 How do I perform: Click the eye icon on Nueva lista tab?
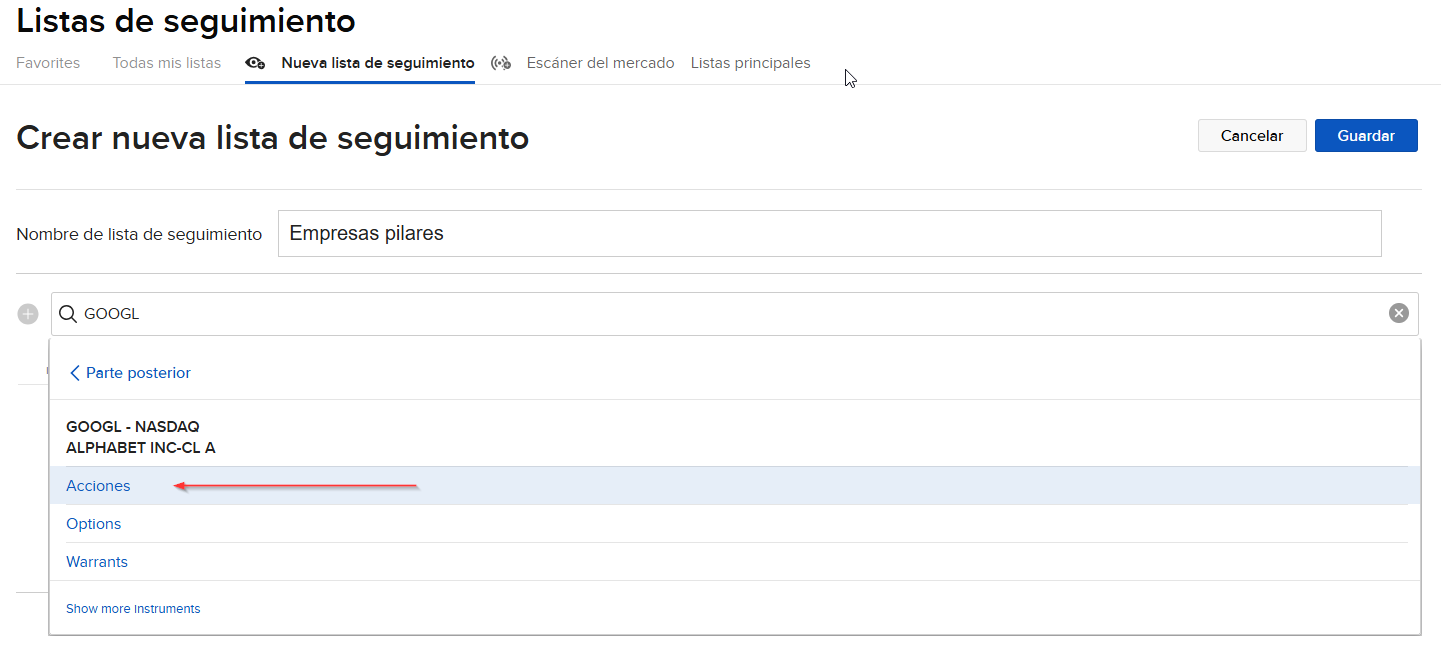pyautogui.click(x=256, y=62)
